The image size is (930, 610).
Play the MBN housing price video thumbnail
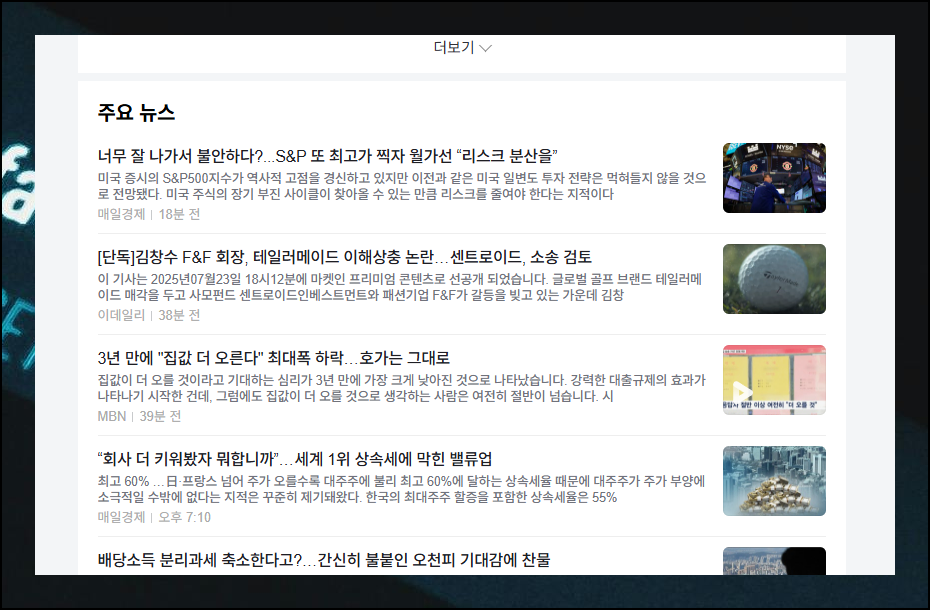774,379
